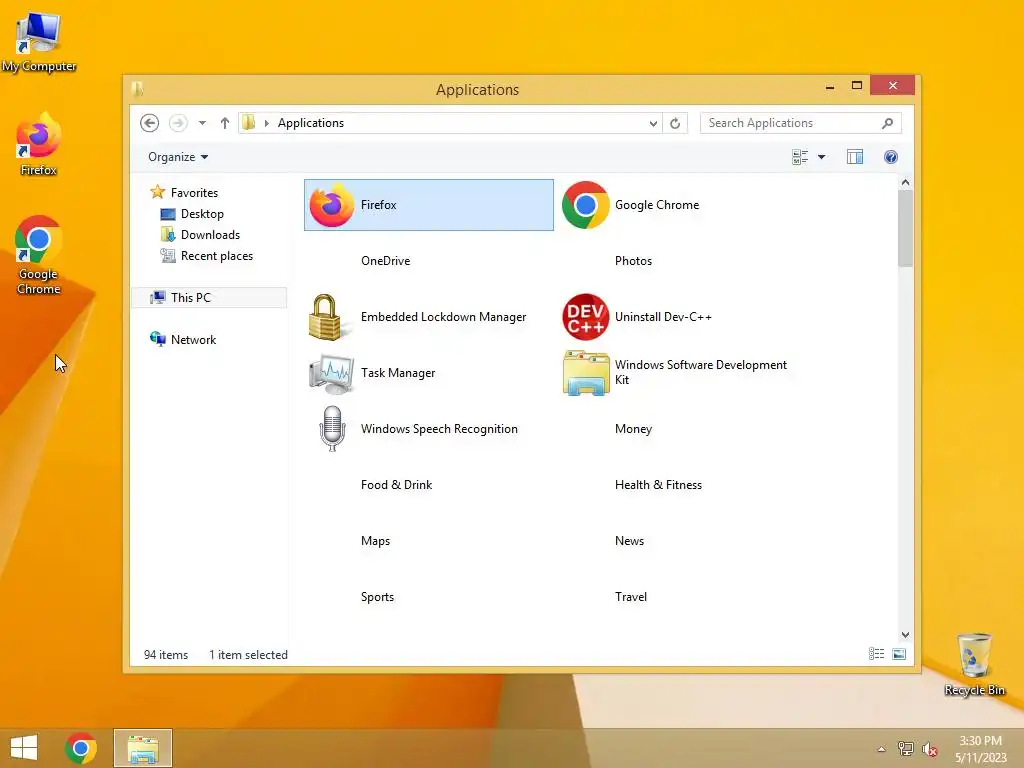This screenshot has width=1024, height=768.
Task: Click the muted volume tray icon
Action: click(930, 749)
